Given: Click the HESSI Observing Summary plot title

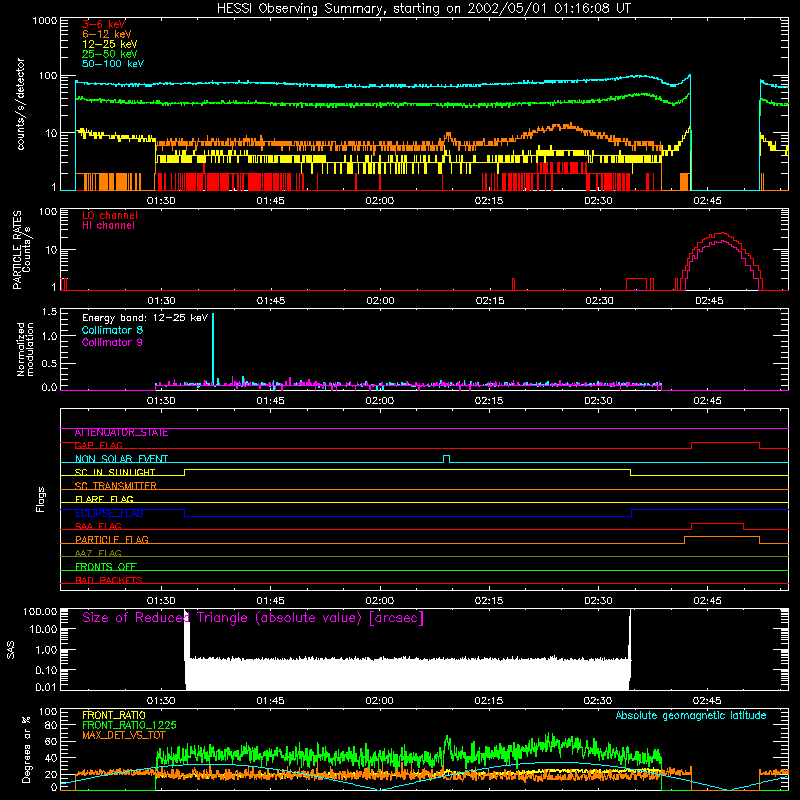Looking at the screenshot, I should (x=424, y=9).
